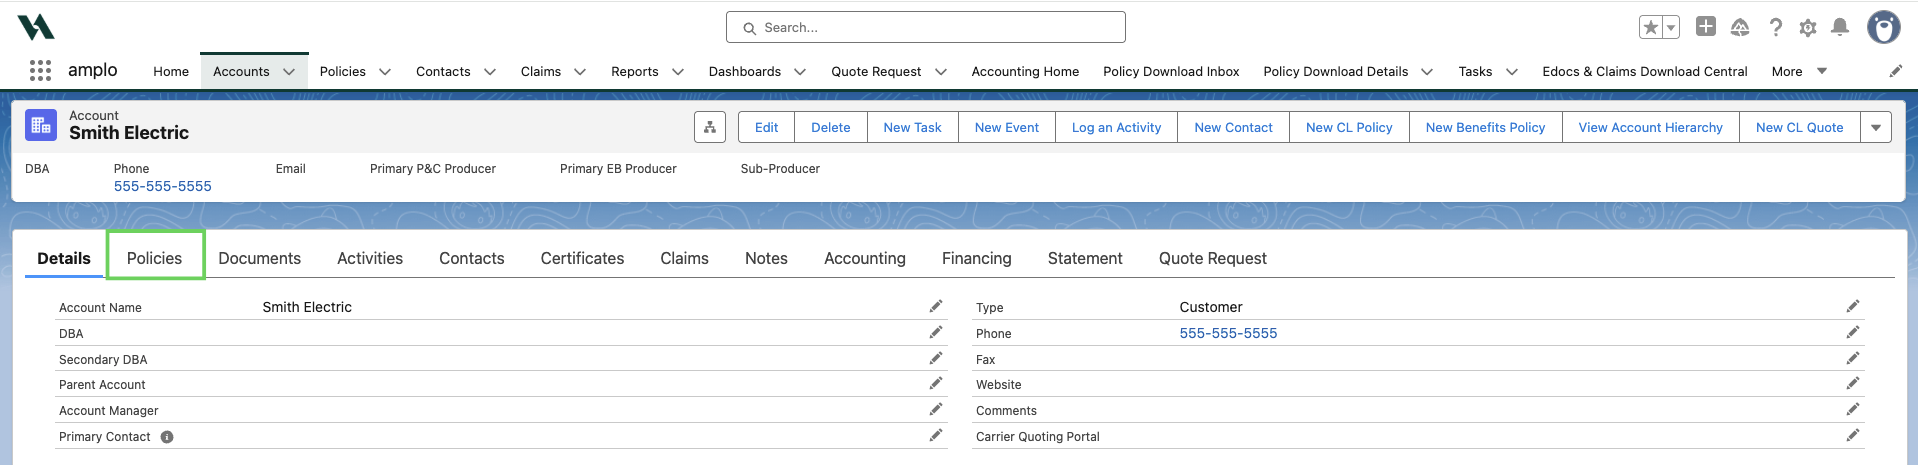Open the Statement tab
The width and height of the screenshot is (1918, 465).
[x=1085, y=258]
